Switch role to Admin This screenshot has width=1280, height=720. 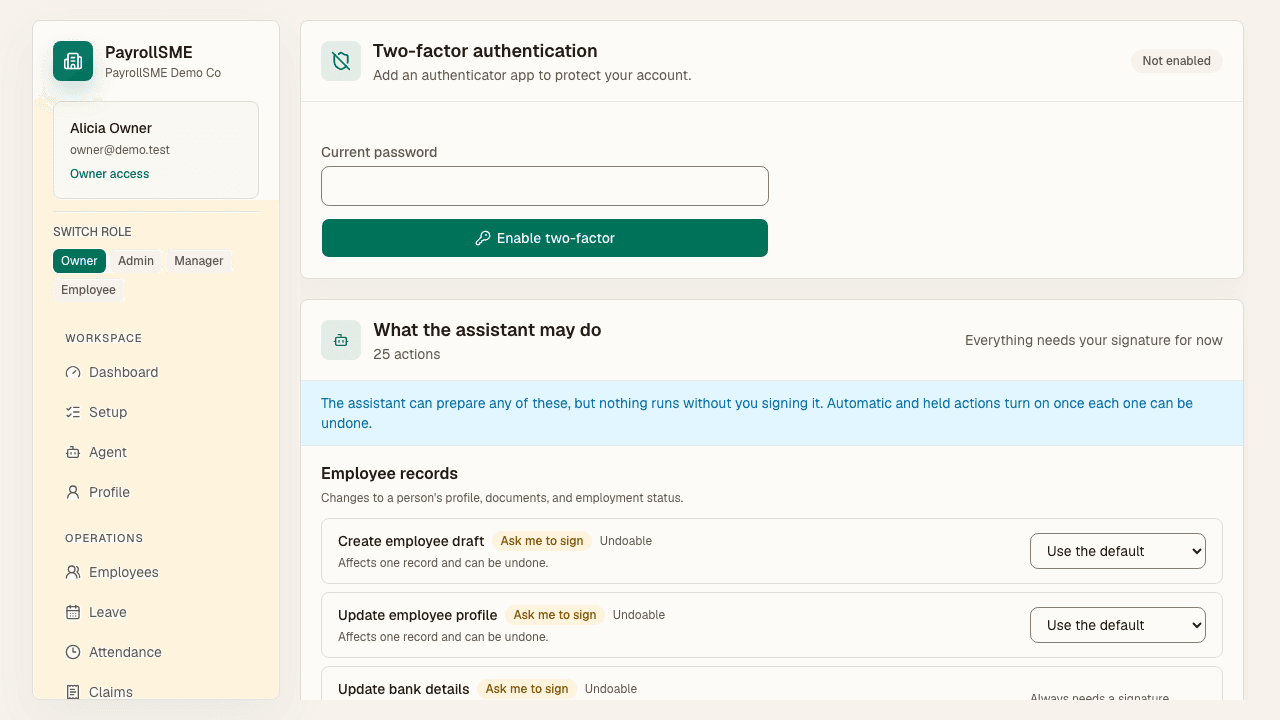point(136,261)
